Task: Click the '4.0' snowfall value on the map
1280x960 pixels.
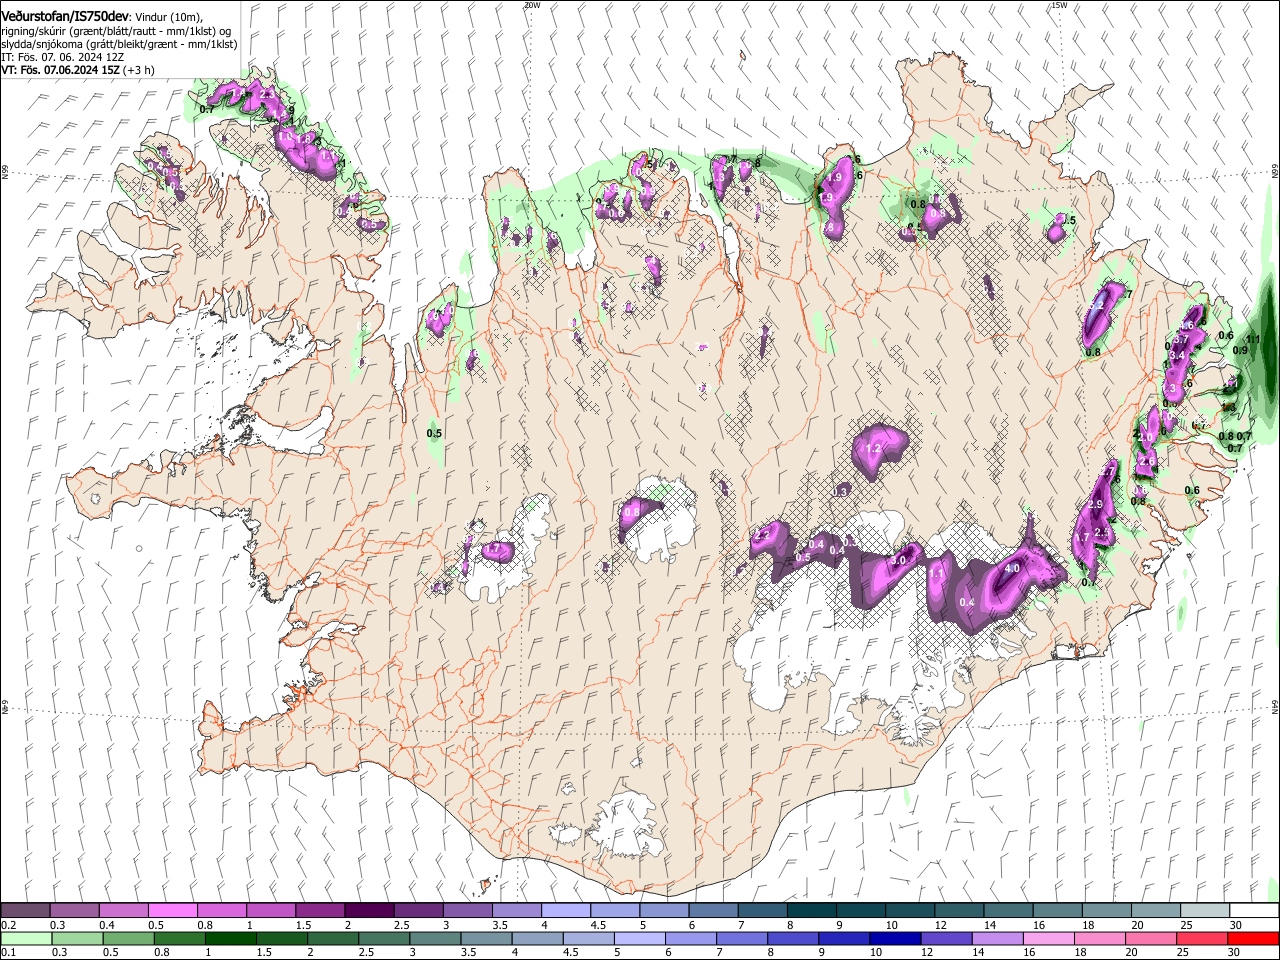Action: tap(1011, 568)
